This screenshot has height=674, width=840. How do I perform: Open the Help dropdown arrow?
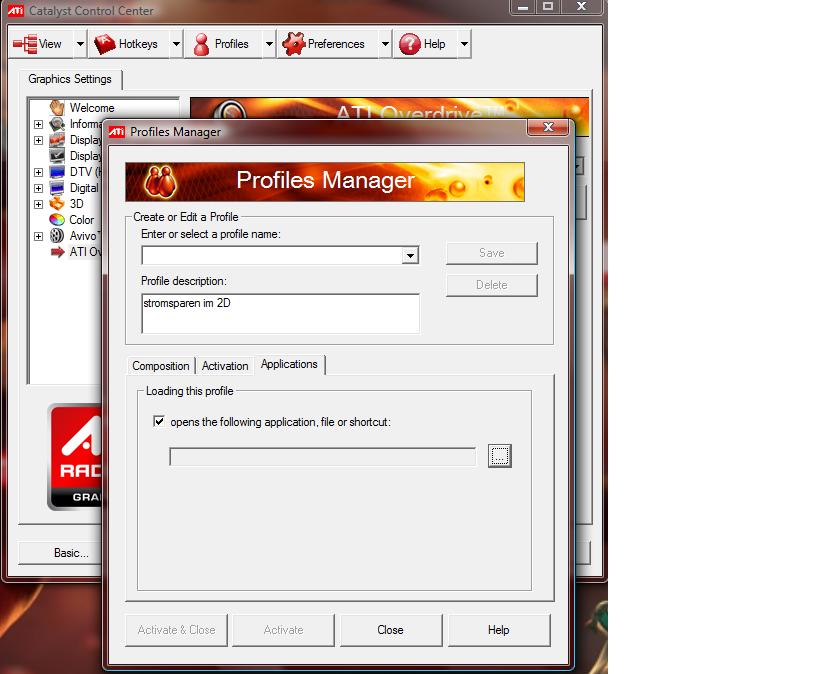(x=464, y=44)
